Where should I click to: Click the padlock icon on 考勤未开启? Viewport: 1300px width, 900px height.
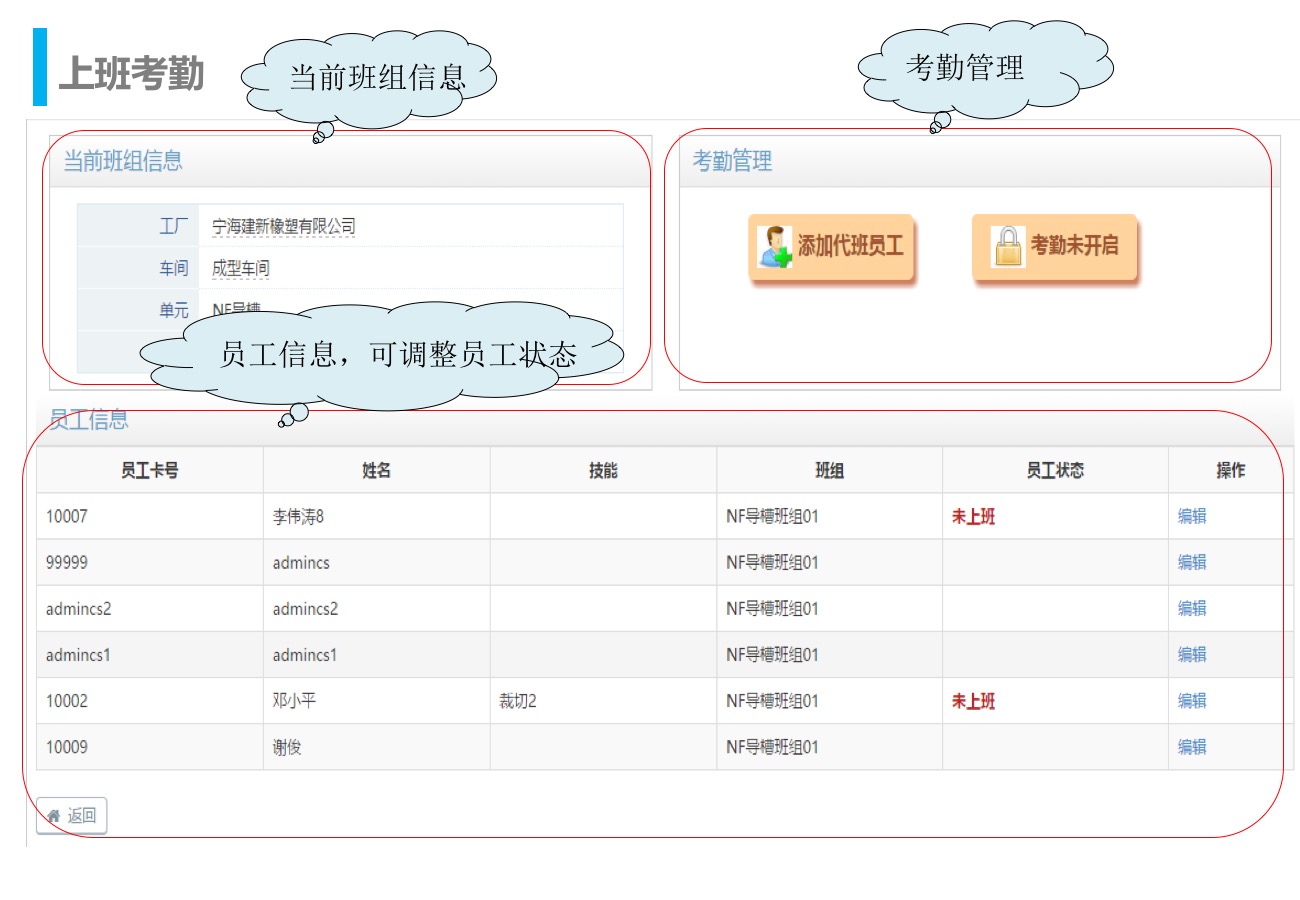[x=1008, y=246]
